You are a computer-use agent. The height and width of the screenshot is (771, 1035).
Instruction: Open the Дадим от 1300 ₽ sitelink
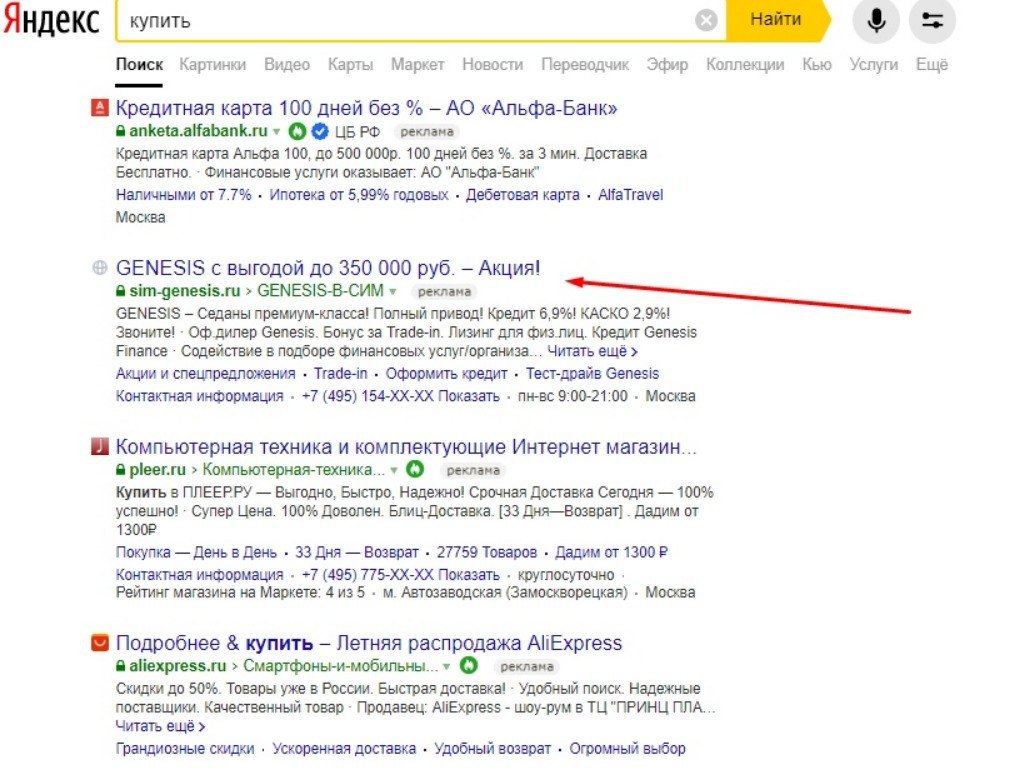point(611,552)
